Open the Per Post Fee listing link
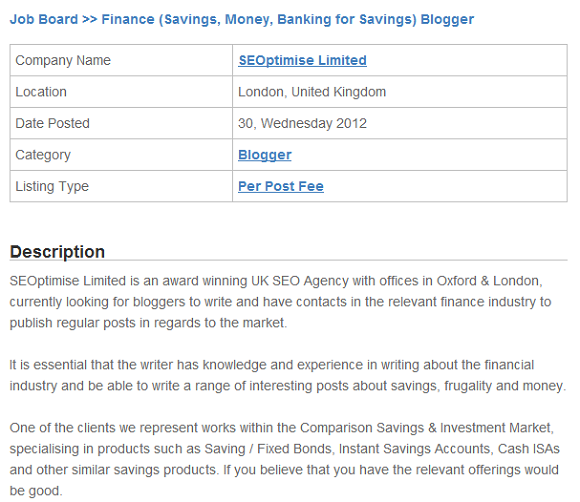Image resolution: width=580 pixels, height=502 pixels. point(281,186)
